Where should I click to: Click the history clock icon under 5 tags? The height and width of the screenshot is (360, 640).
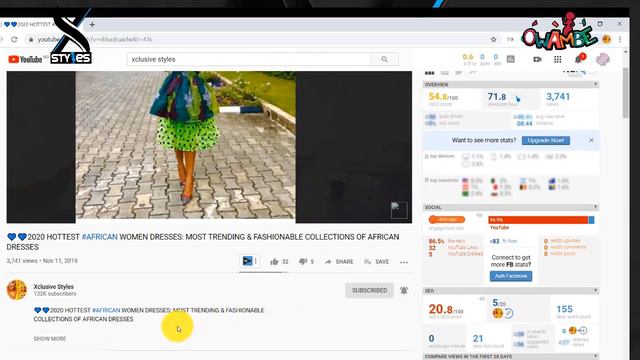coord(509,313)
